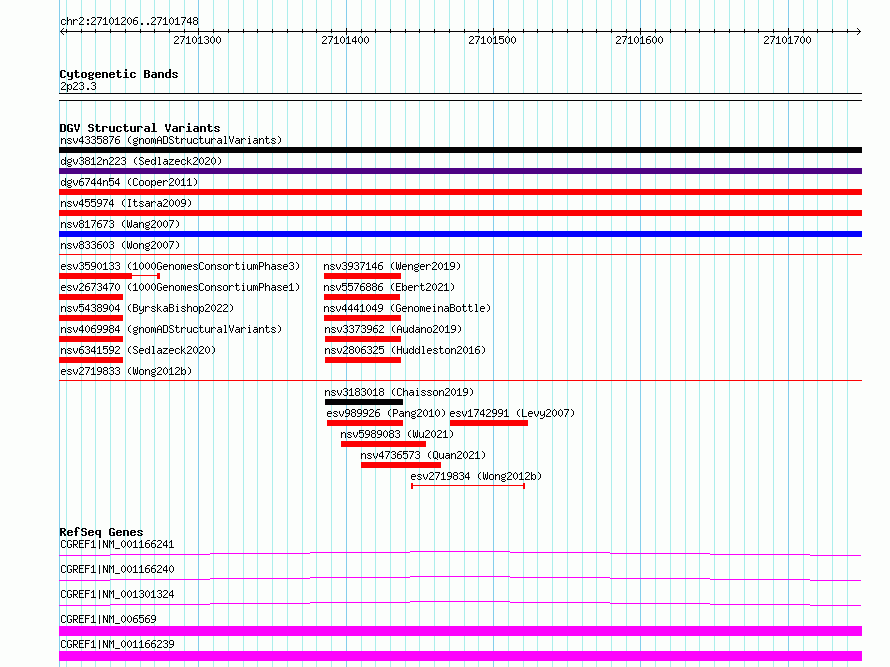Click the left arrowhead of the ruler

point(63,32)
